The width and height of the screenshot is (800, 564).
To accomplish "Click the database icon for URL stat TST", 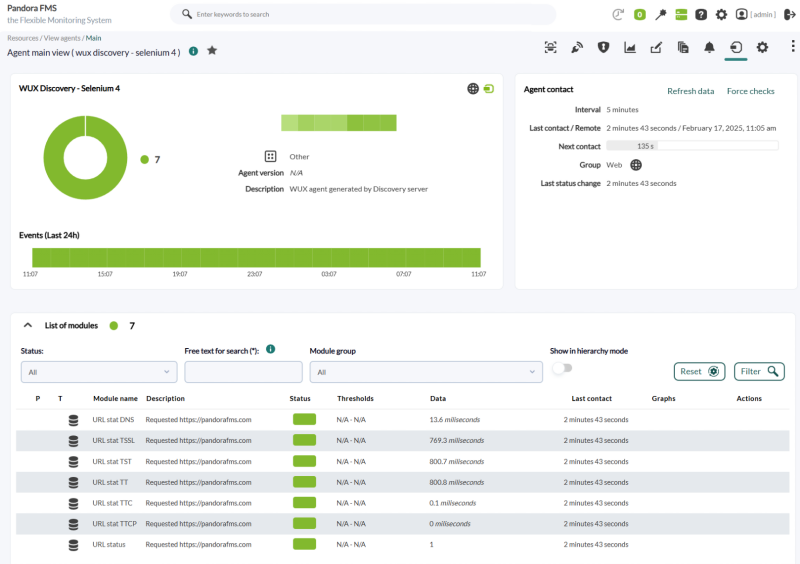I will tap(73, 462).
